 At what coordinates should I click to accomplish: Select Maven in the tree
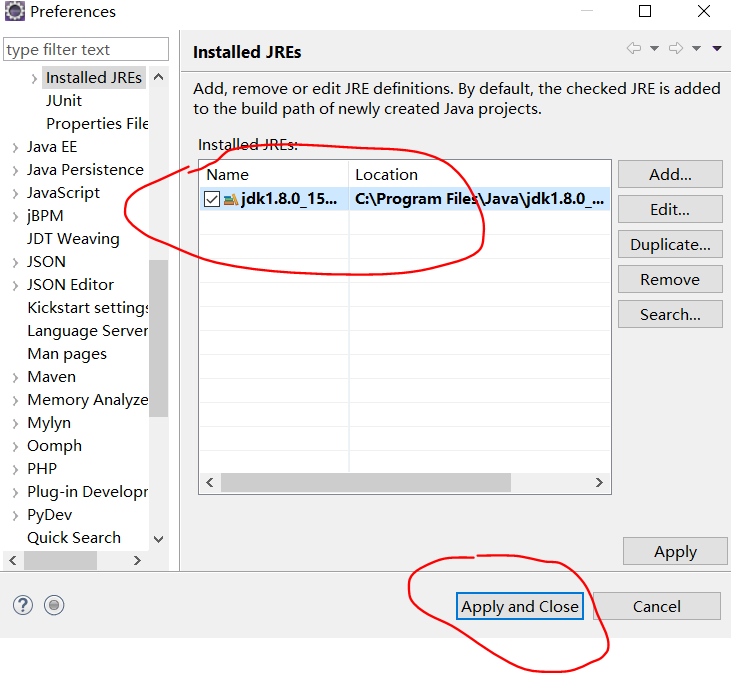point(52,377)
